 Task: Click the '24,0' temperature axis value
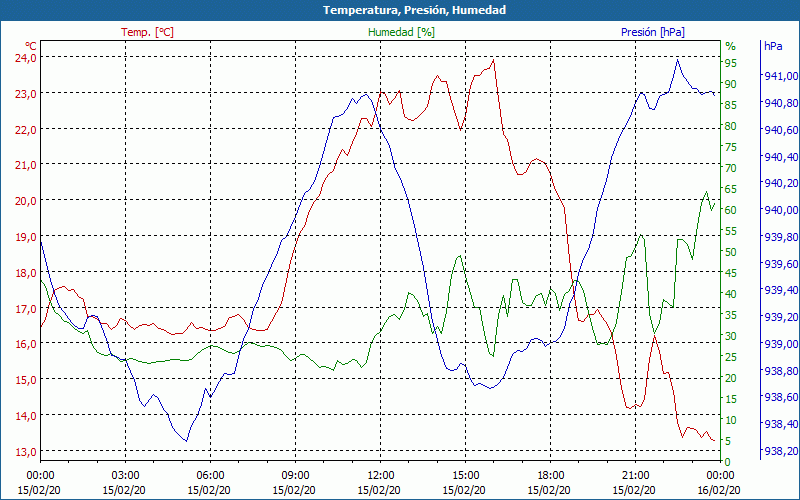tap(25, 58)
